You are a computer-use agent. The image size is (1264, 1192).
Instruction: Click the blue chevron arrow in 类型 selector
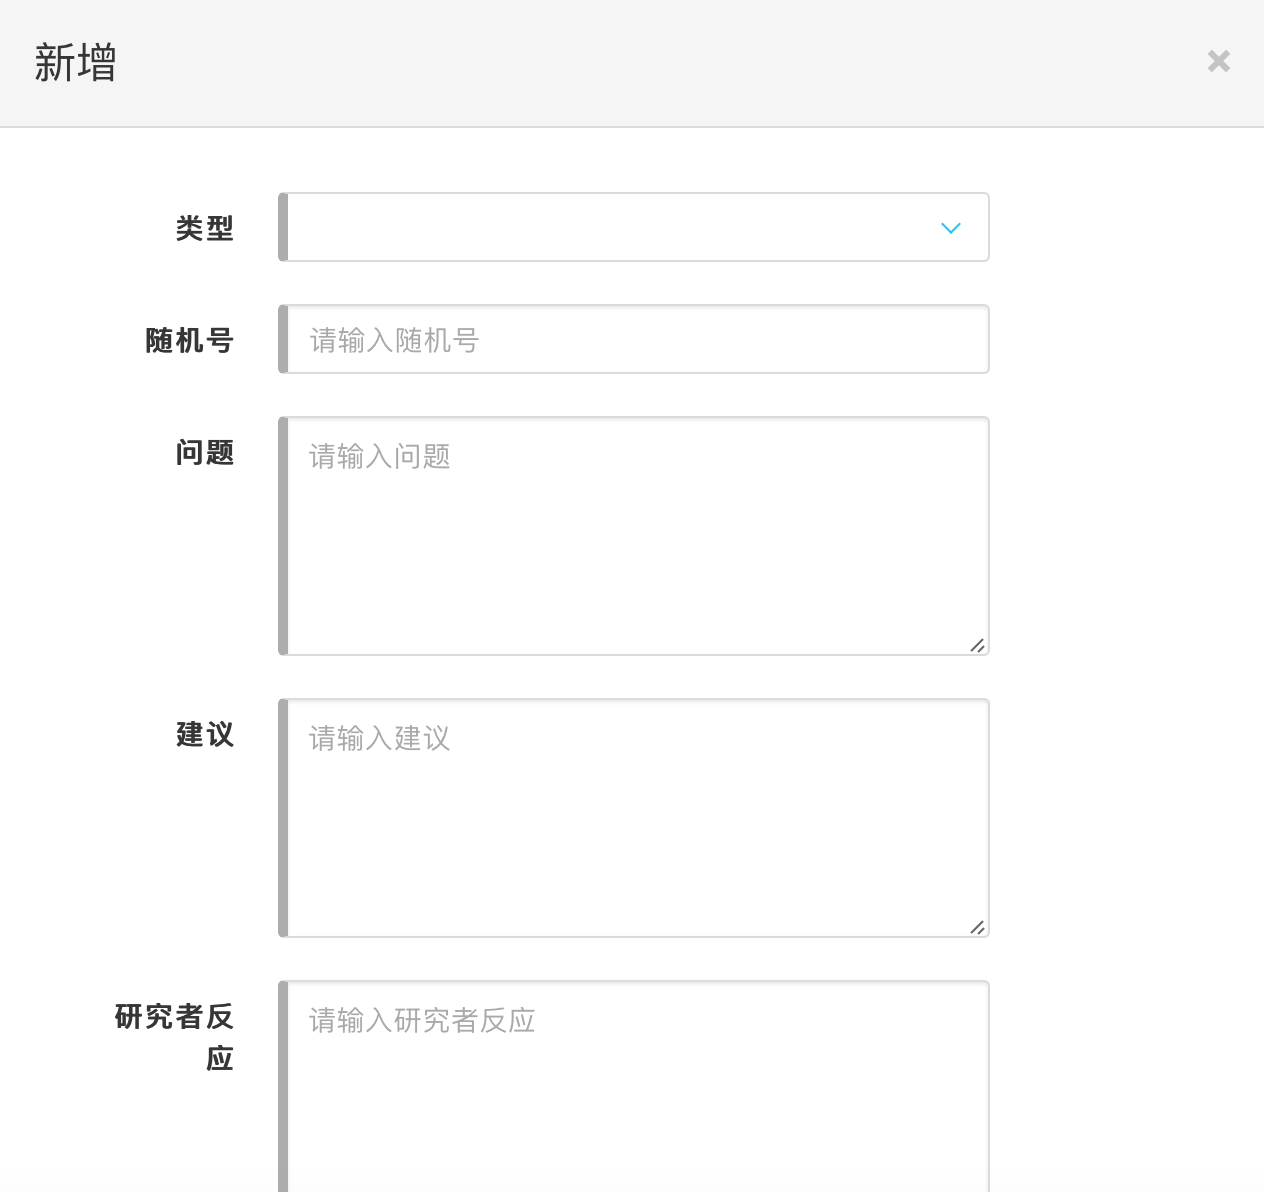coord(950,228)
